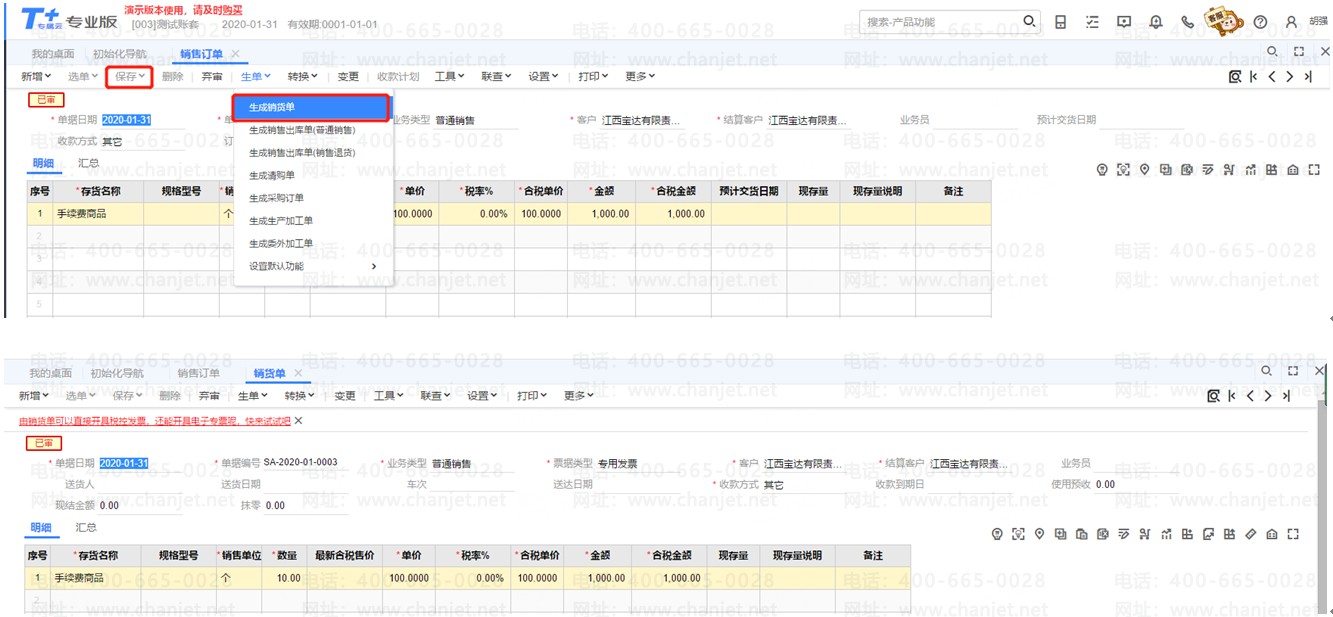Click the calculator icon beside the search box
1333x617 pixels.
click(x=1061, y=22)
